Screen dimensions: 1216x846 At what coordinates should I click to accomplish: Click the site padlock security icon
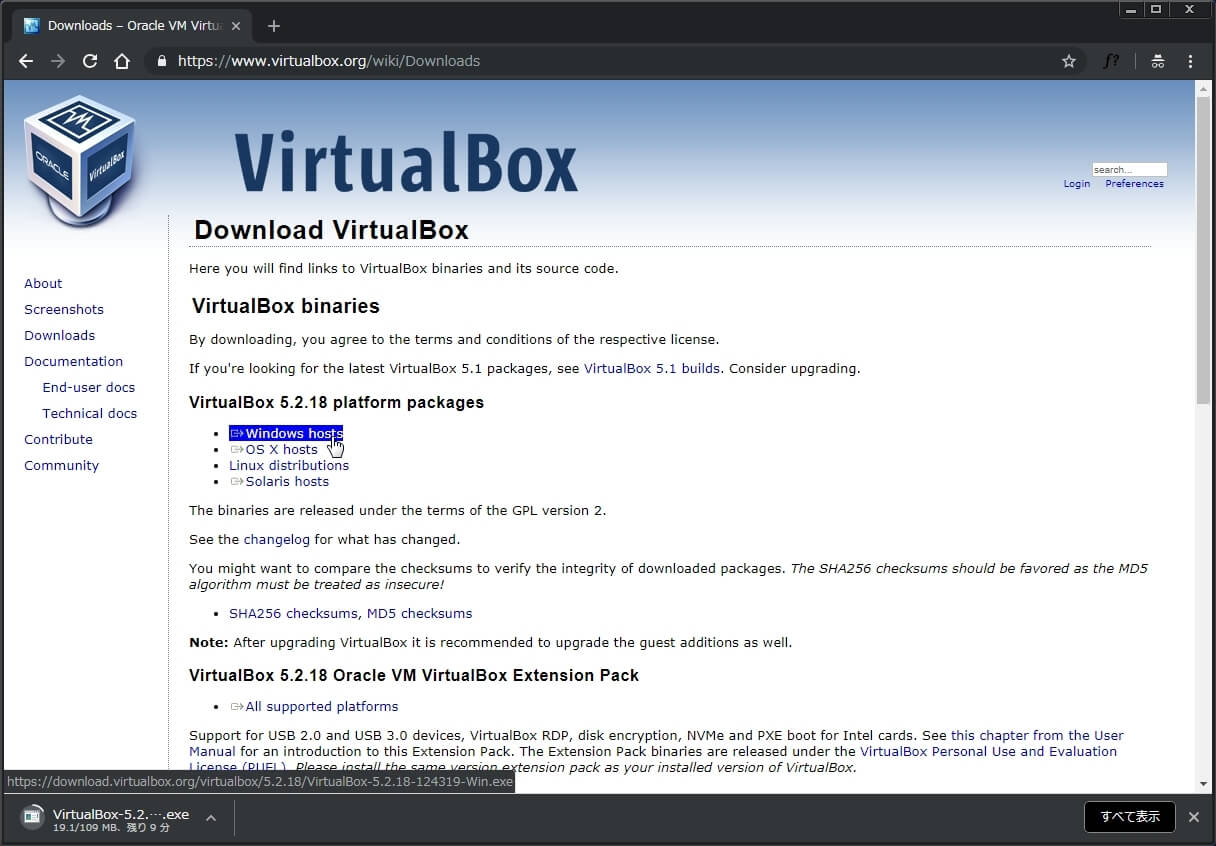161,61
